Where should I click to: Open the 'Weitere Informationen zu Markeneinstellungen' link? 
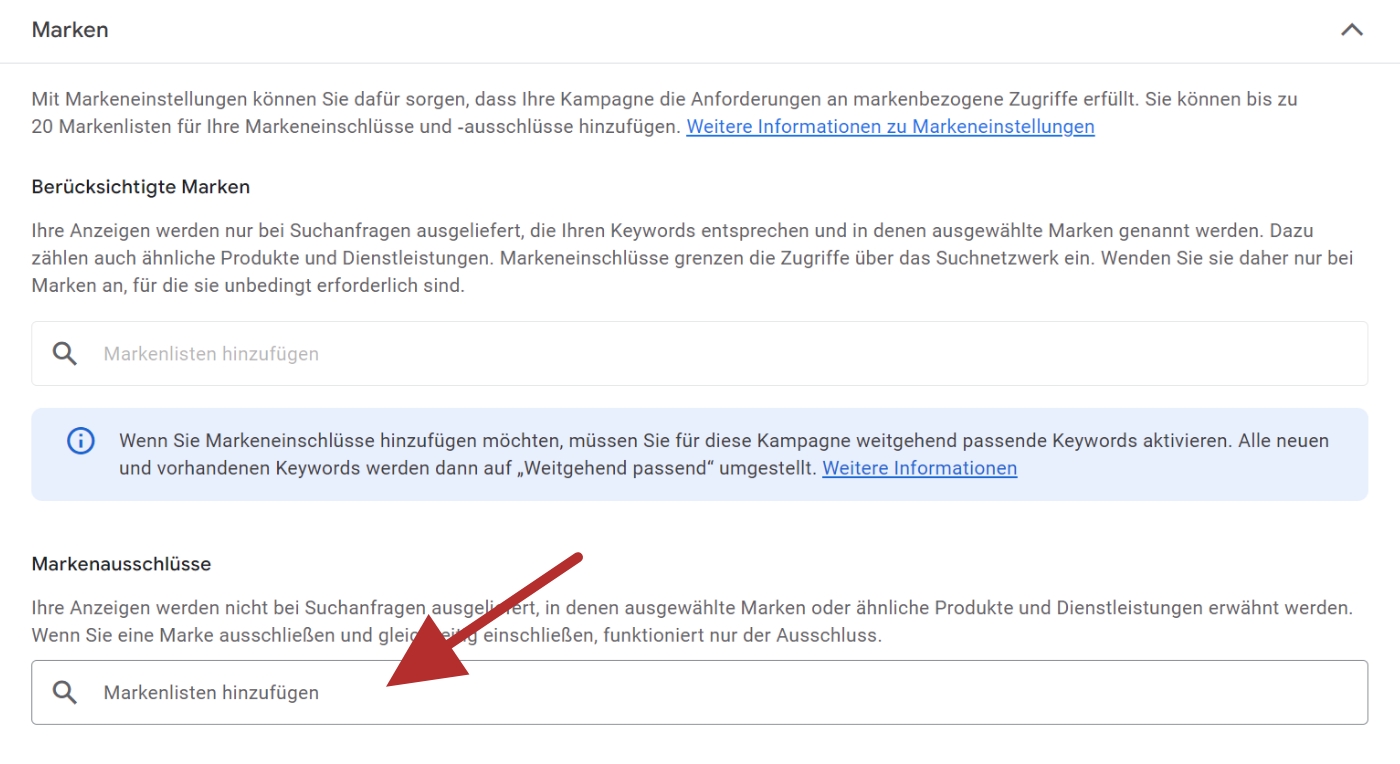pos(890,127)
